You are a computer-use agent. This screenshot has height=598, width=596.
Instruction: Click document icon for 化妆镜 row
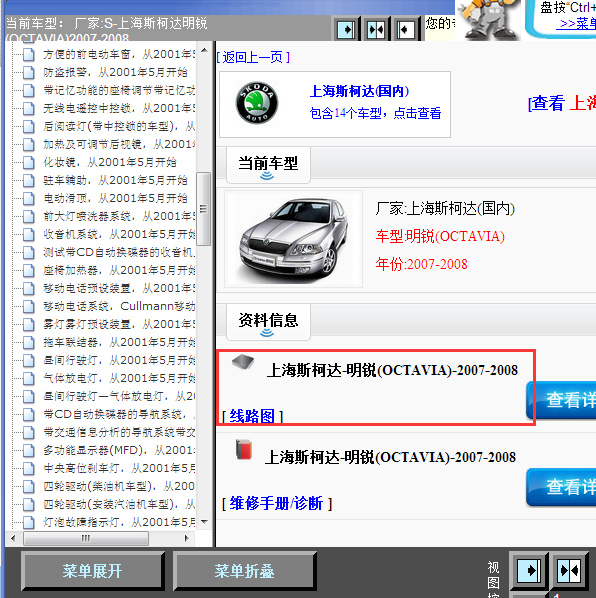tap(29, 162)
